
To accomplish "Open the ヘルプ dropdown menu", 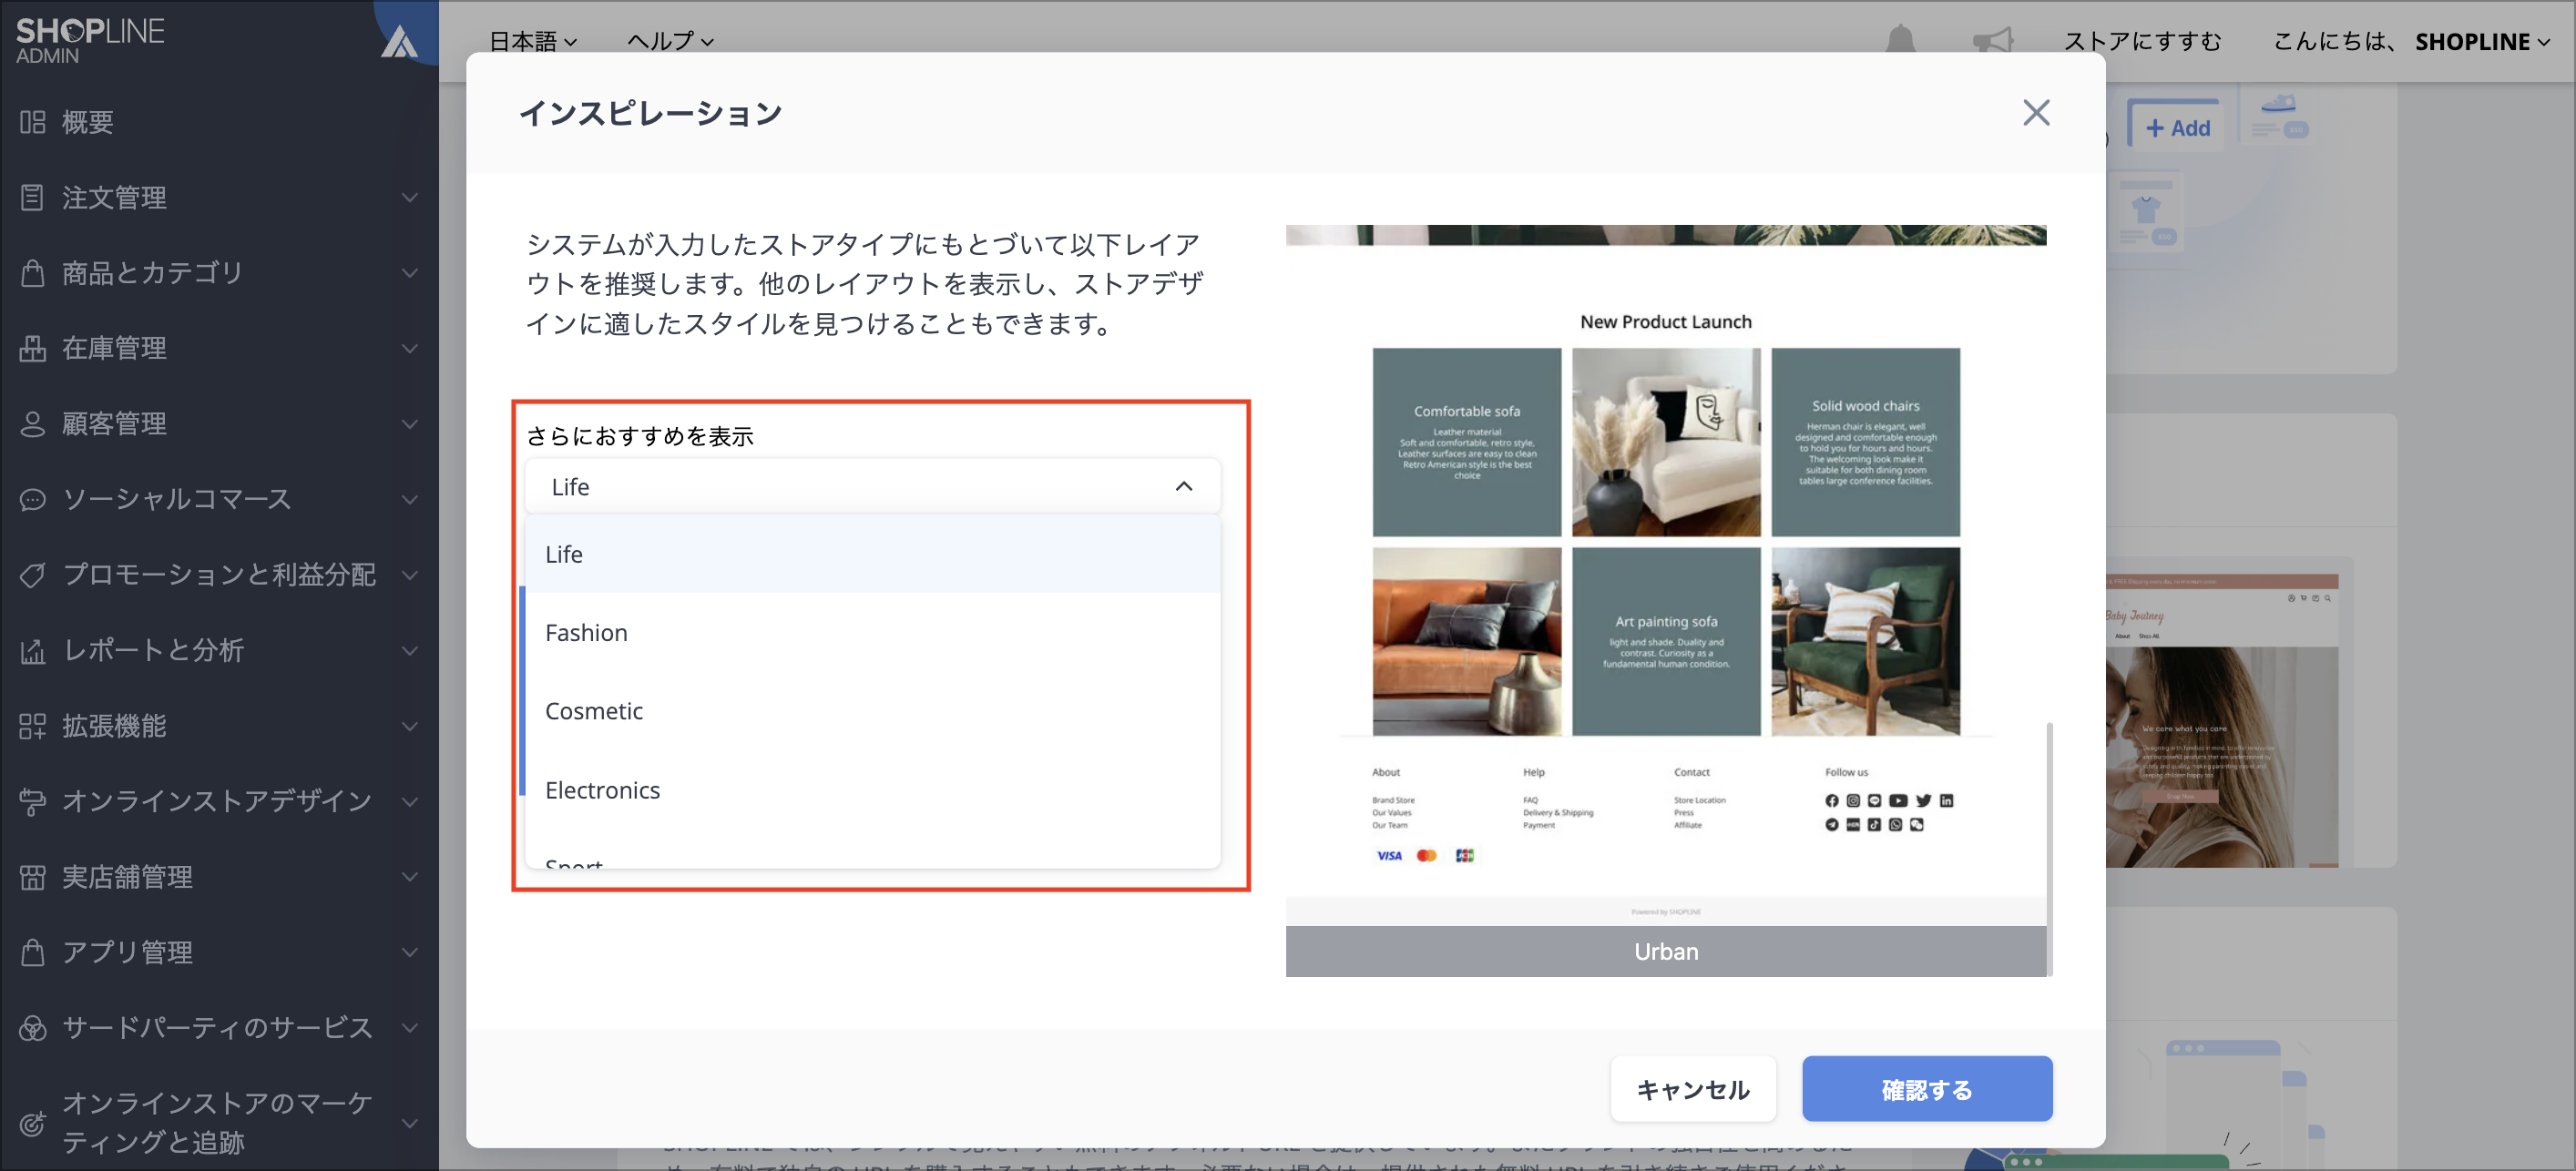I will point(670,41).
